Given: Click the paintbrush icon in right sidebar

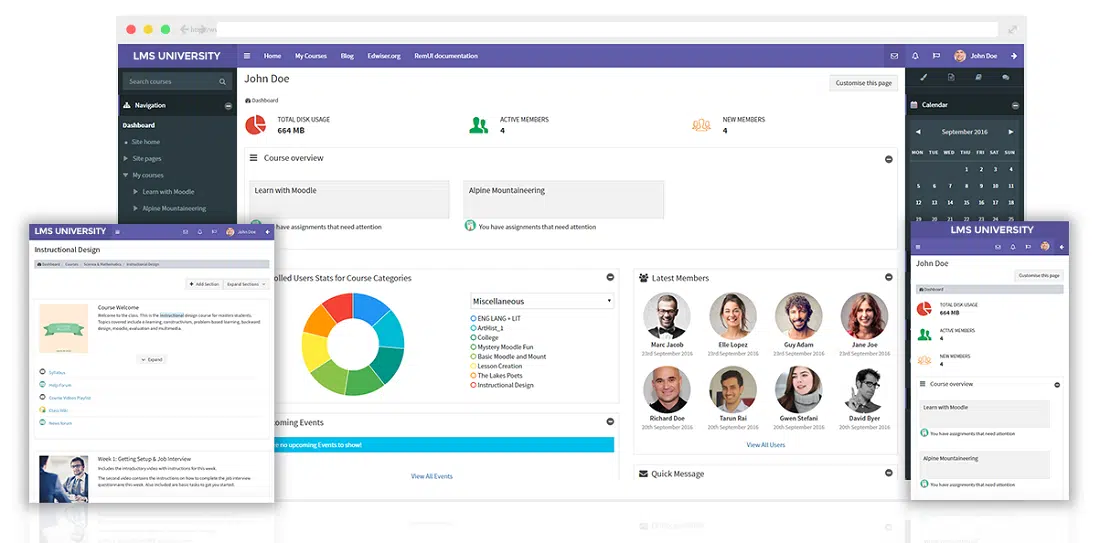Looking at the screenshot, I should [x=923, y=77].
